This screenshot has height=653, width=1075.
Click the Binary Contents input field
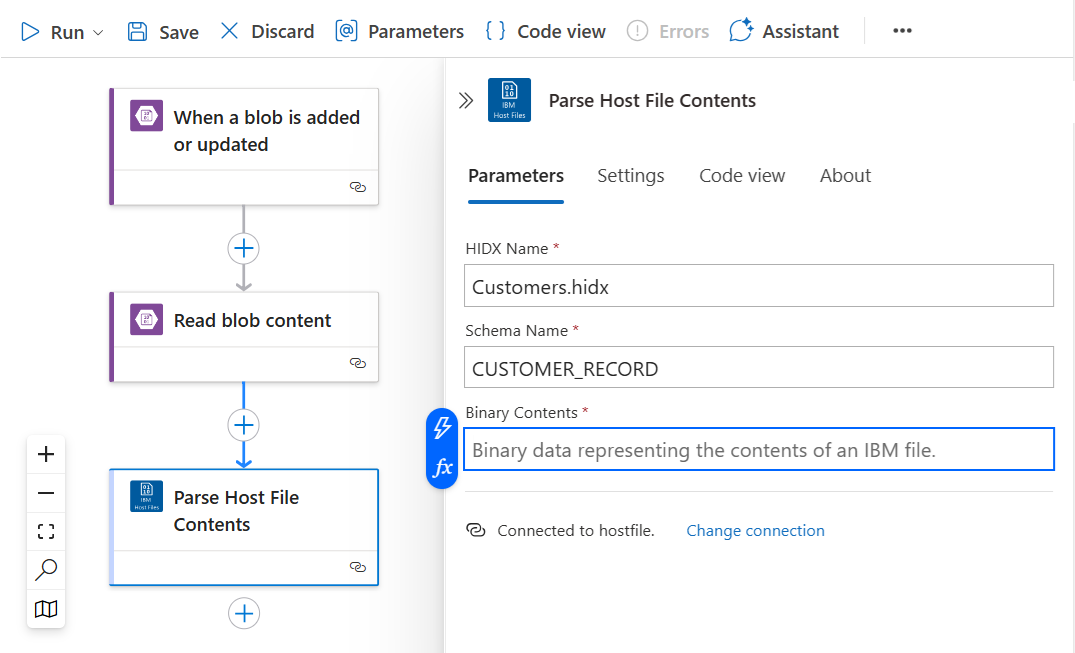759,450
